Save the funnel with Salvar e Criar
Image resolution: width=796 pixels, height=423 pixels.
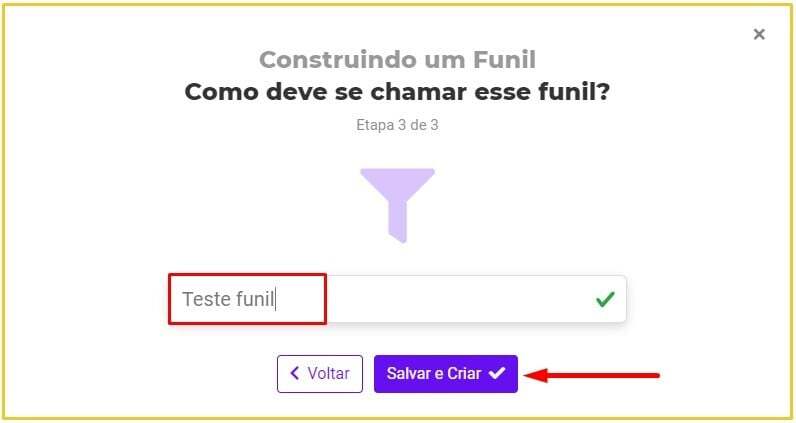445,374
